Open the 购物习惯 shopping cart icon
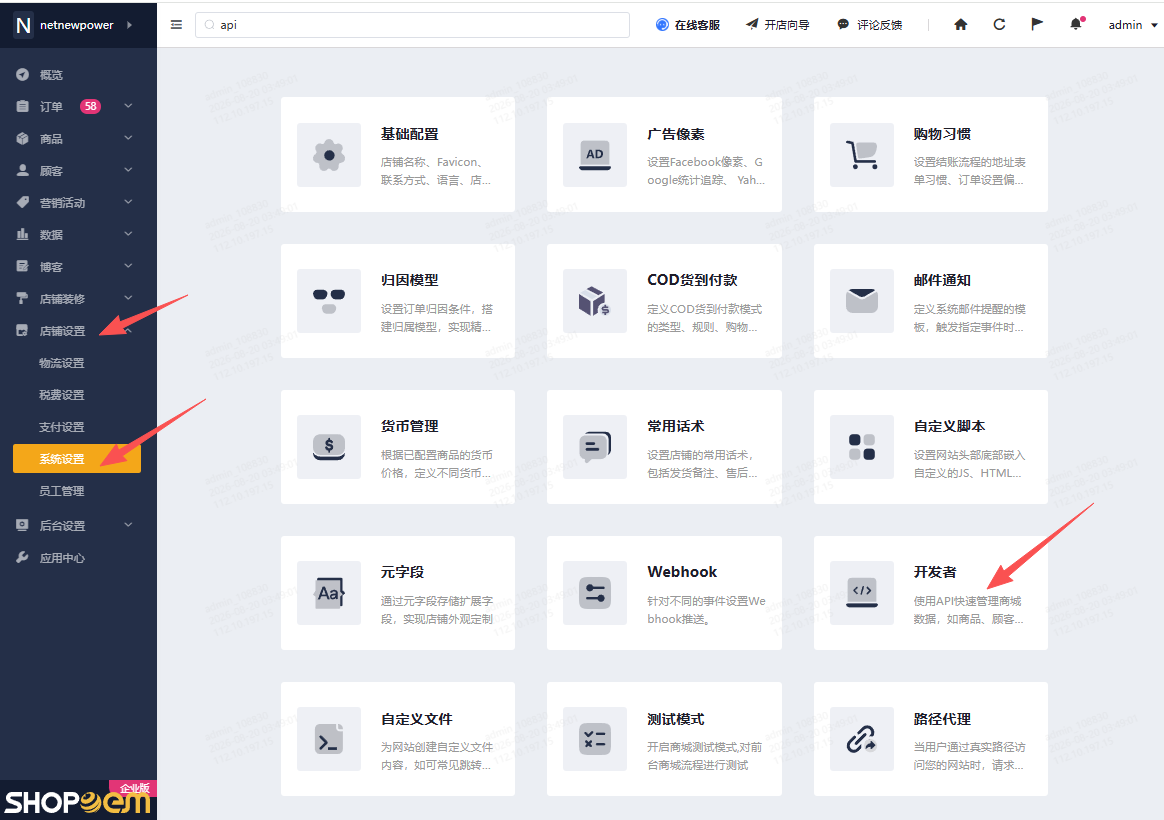This screenshot has width=1164, height=820. coord(862,155)
